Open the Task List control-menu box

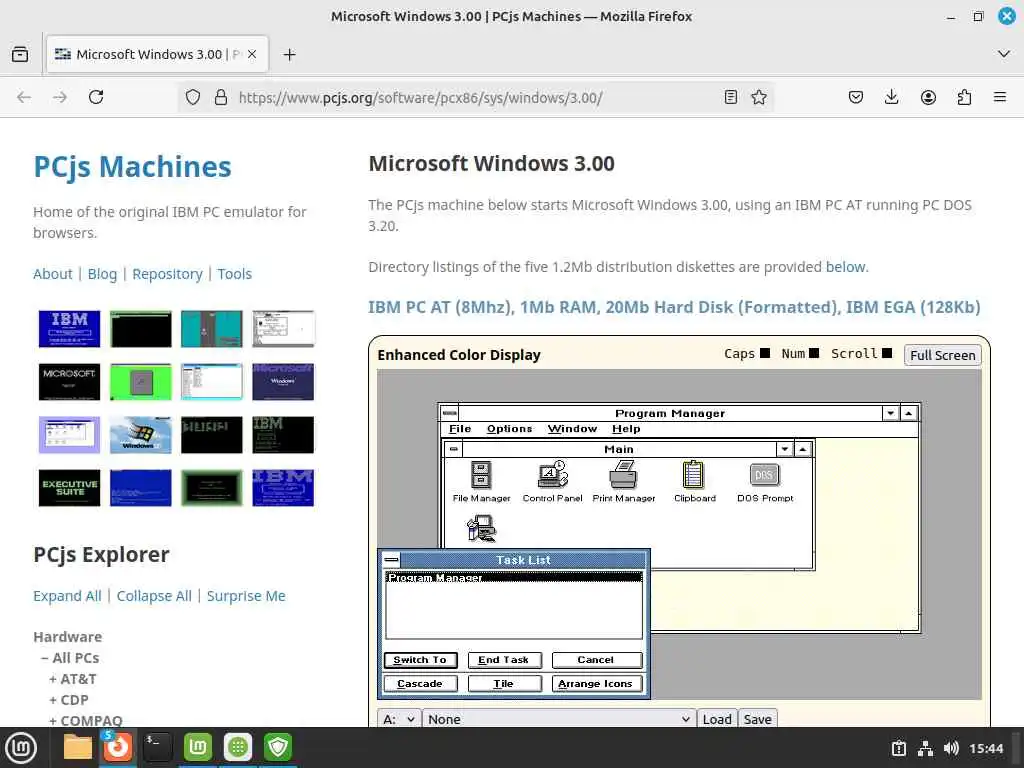click(391, 559)
